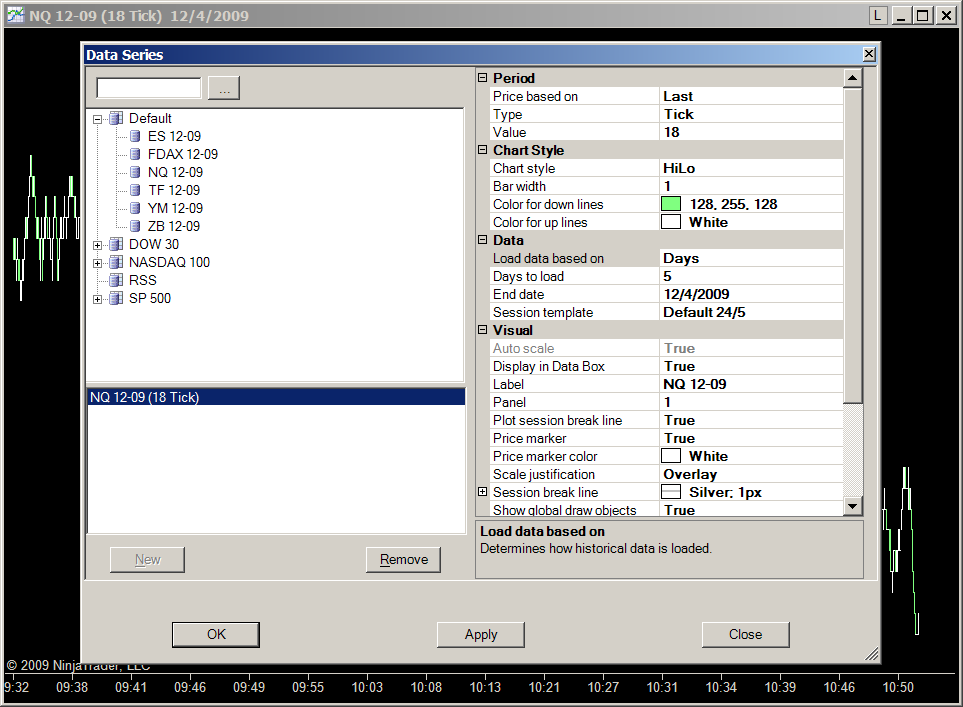The width and height of the screenshot is (963, 707).
Task: Click the Session template value Default 24/5
Action: [751, 312]
